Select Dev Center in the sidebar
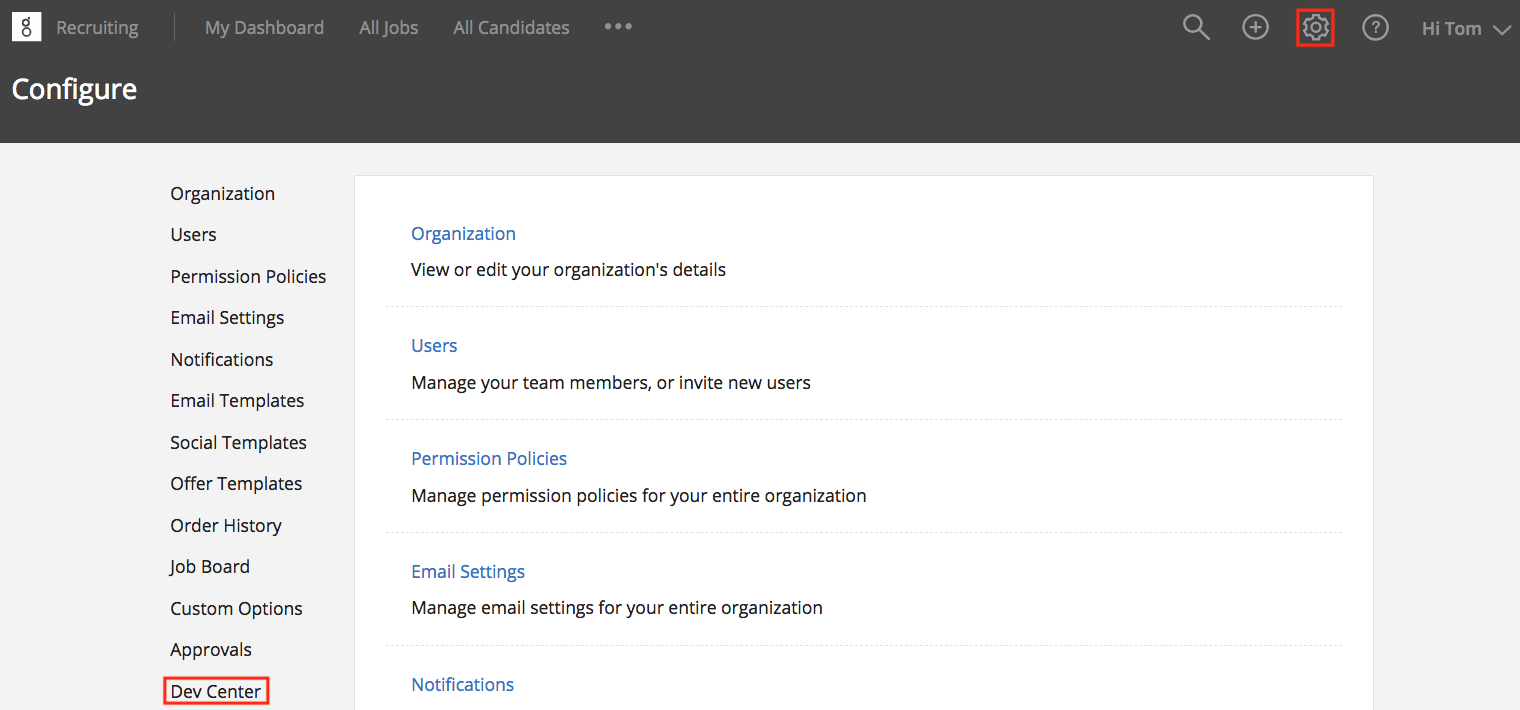Screen dimensions: 1520x710 tap(216, 691)
